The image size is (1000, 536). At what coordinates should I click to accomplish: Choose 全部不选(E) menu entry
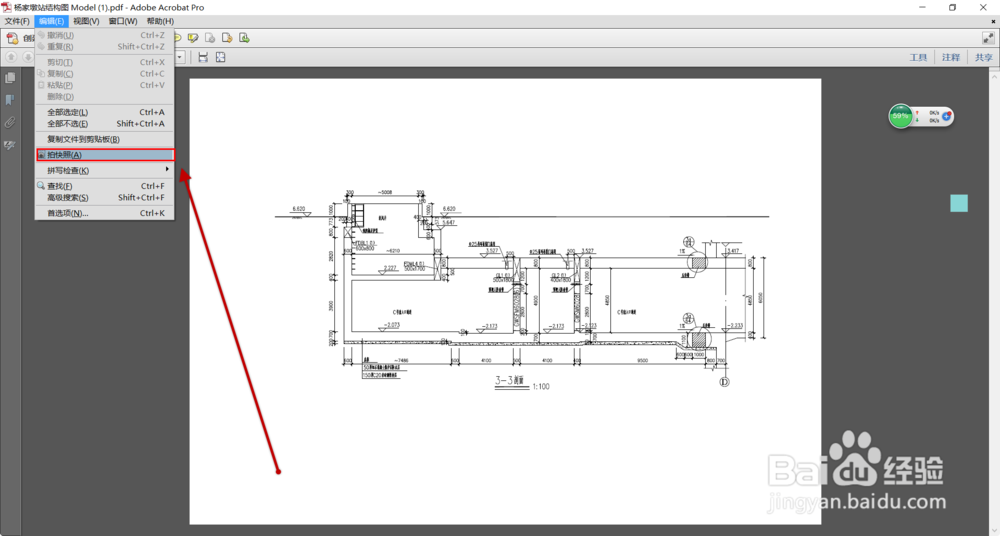105,124
